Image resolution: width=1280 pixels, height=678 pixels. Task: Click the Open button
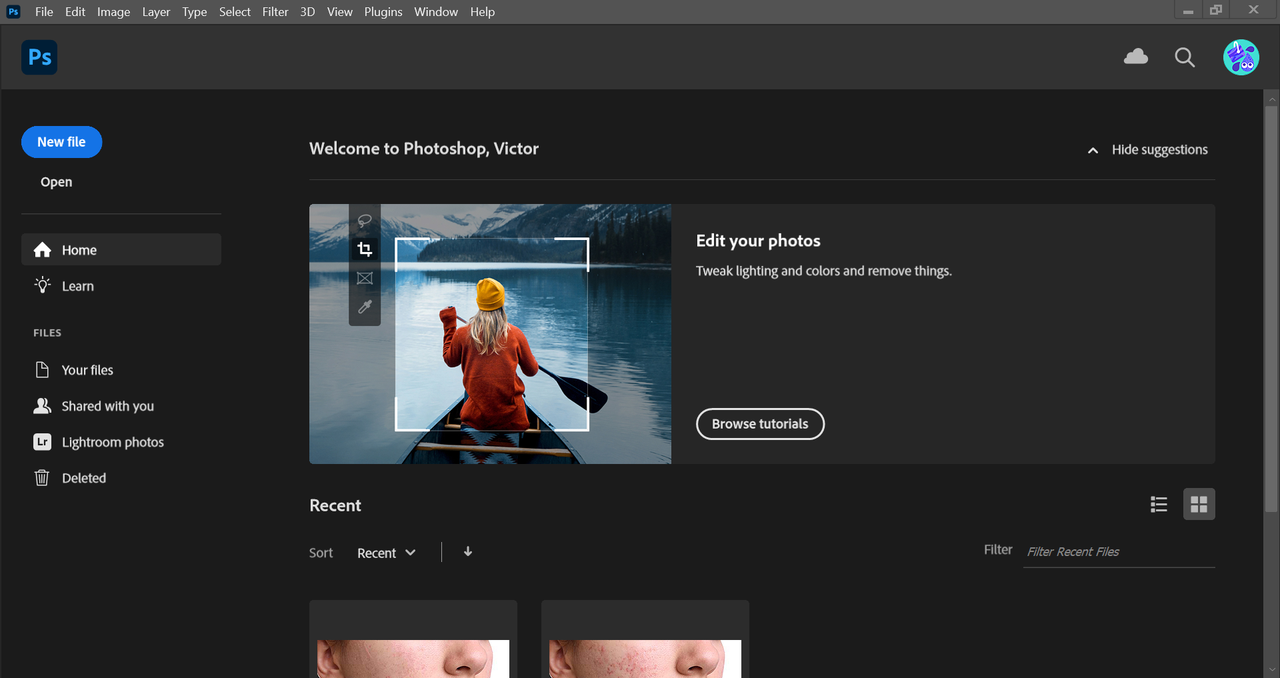tap(56, 182)
